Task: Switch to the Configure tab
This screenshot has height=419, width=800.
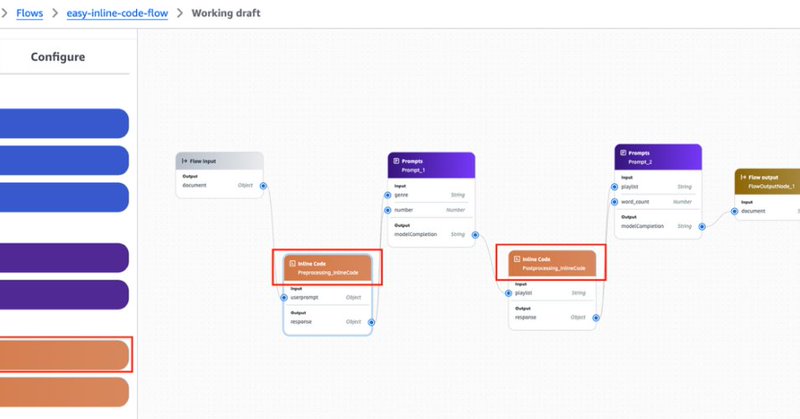Action: point(58,57)
